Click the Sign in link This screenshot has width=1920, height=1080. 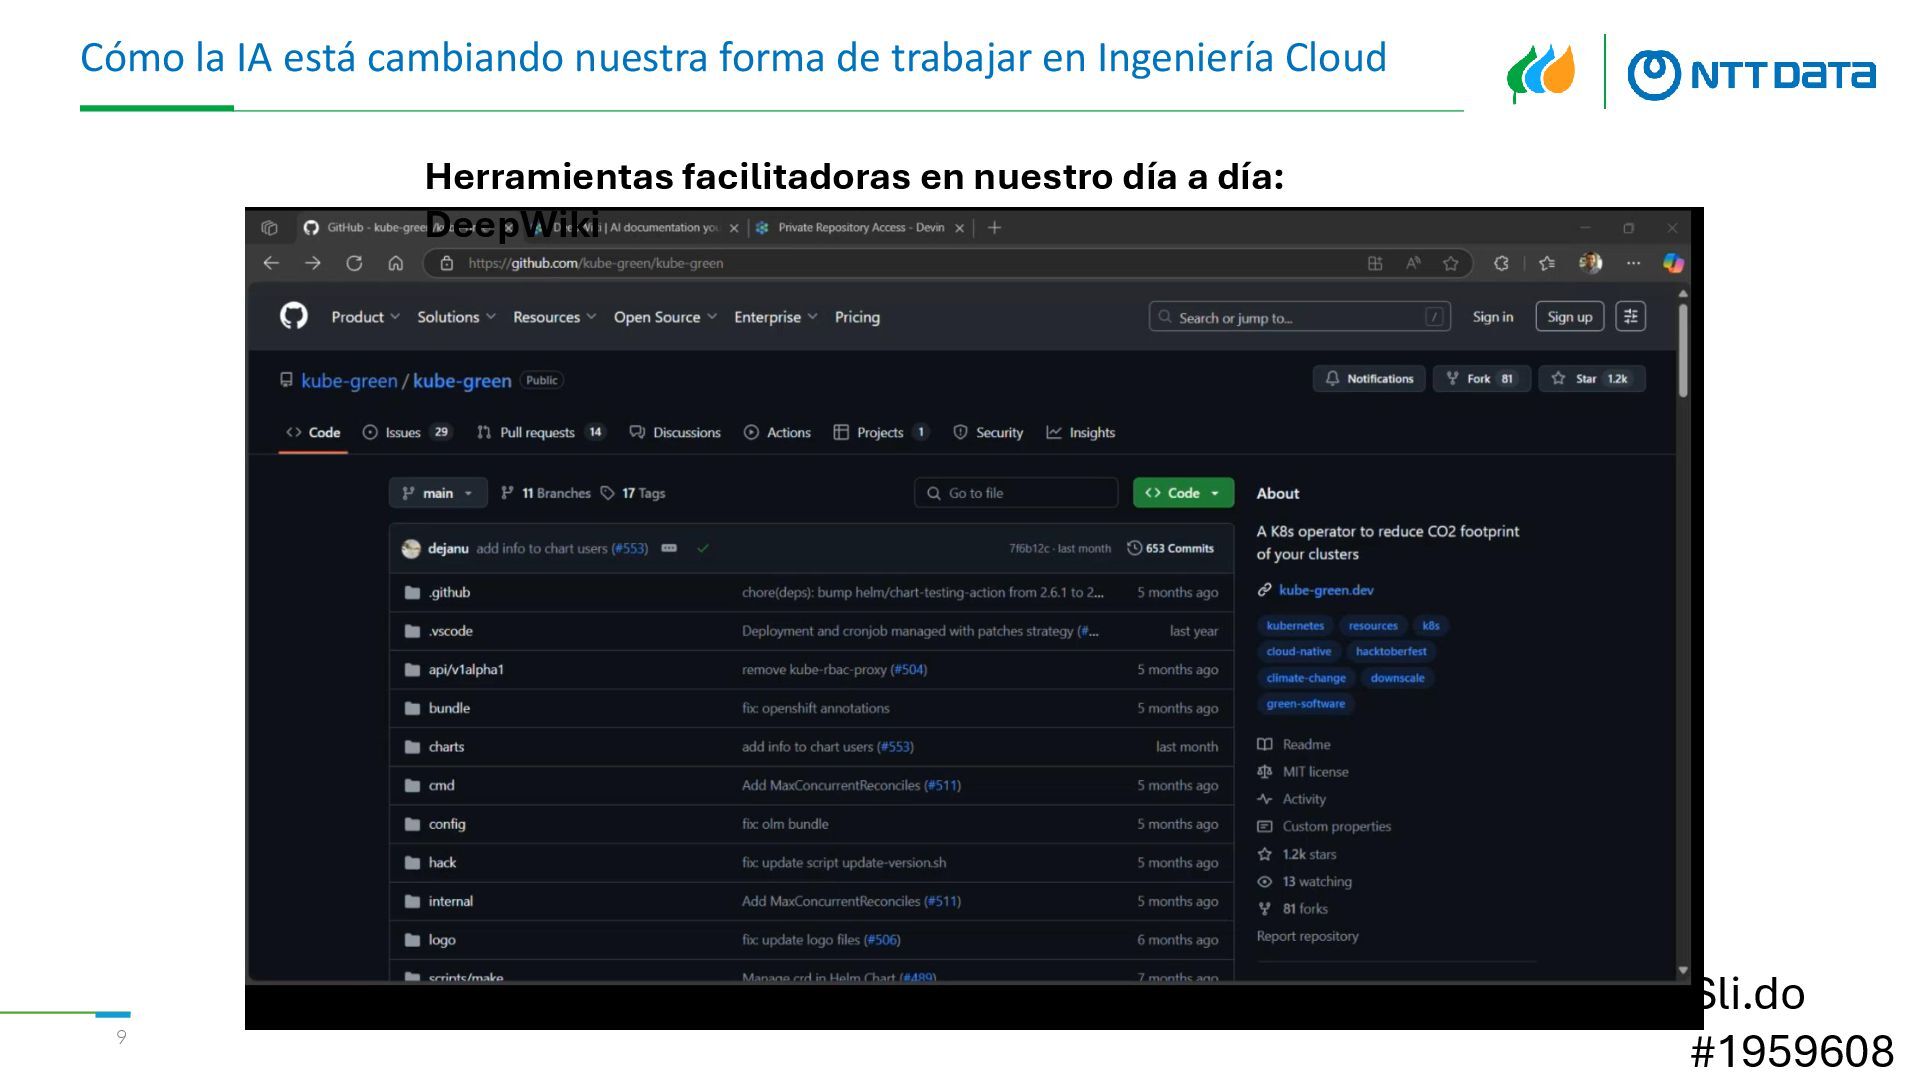point(1492,317)
